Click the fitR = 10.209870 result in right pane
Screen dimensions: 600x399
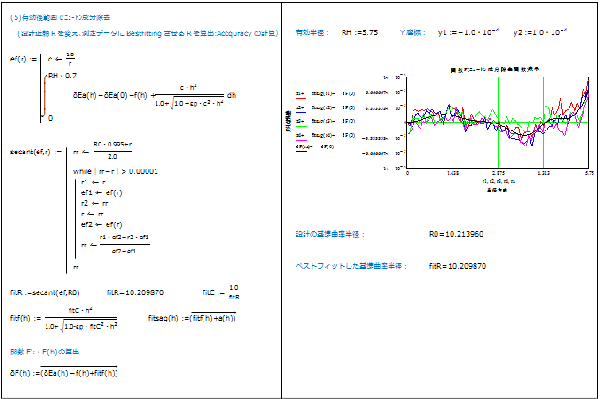(x=457, y=266)
